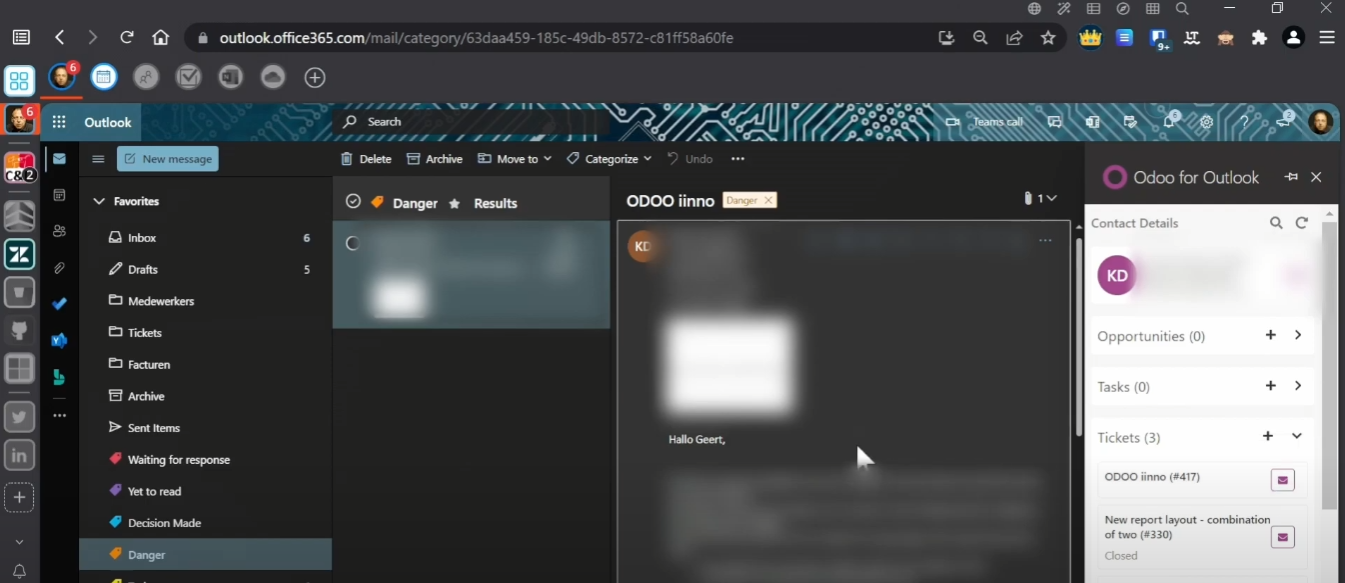
Task: Select the blurred message checkbox circle
Action: pos(352,243)
